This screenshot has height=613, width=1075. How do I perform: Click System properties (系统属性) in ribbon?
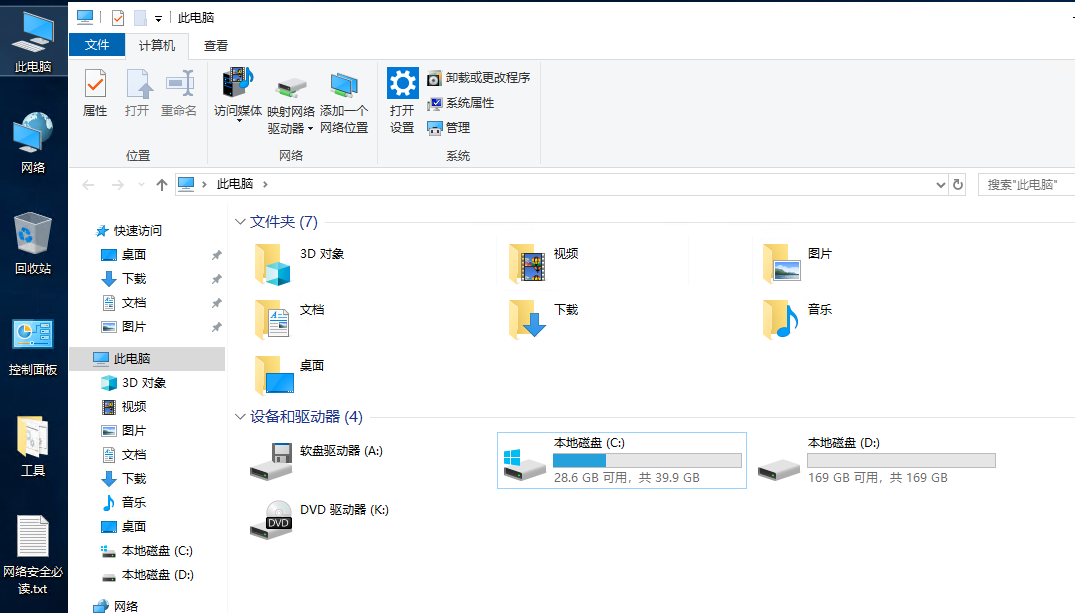[460, 103]
